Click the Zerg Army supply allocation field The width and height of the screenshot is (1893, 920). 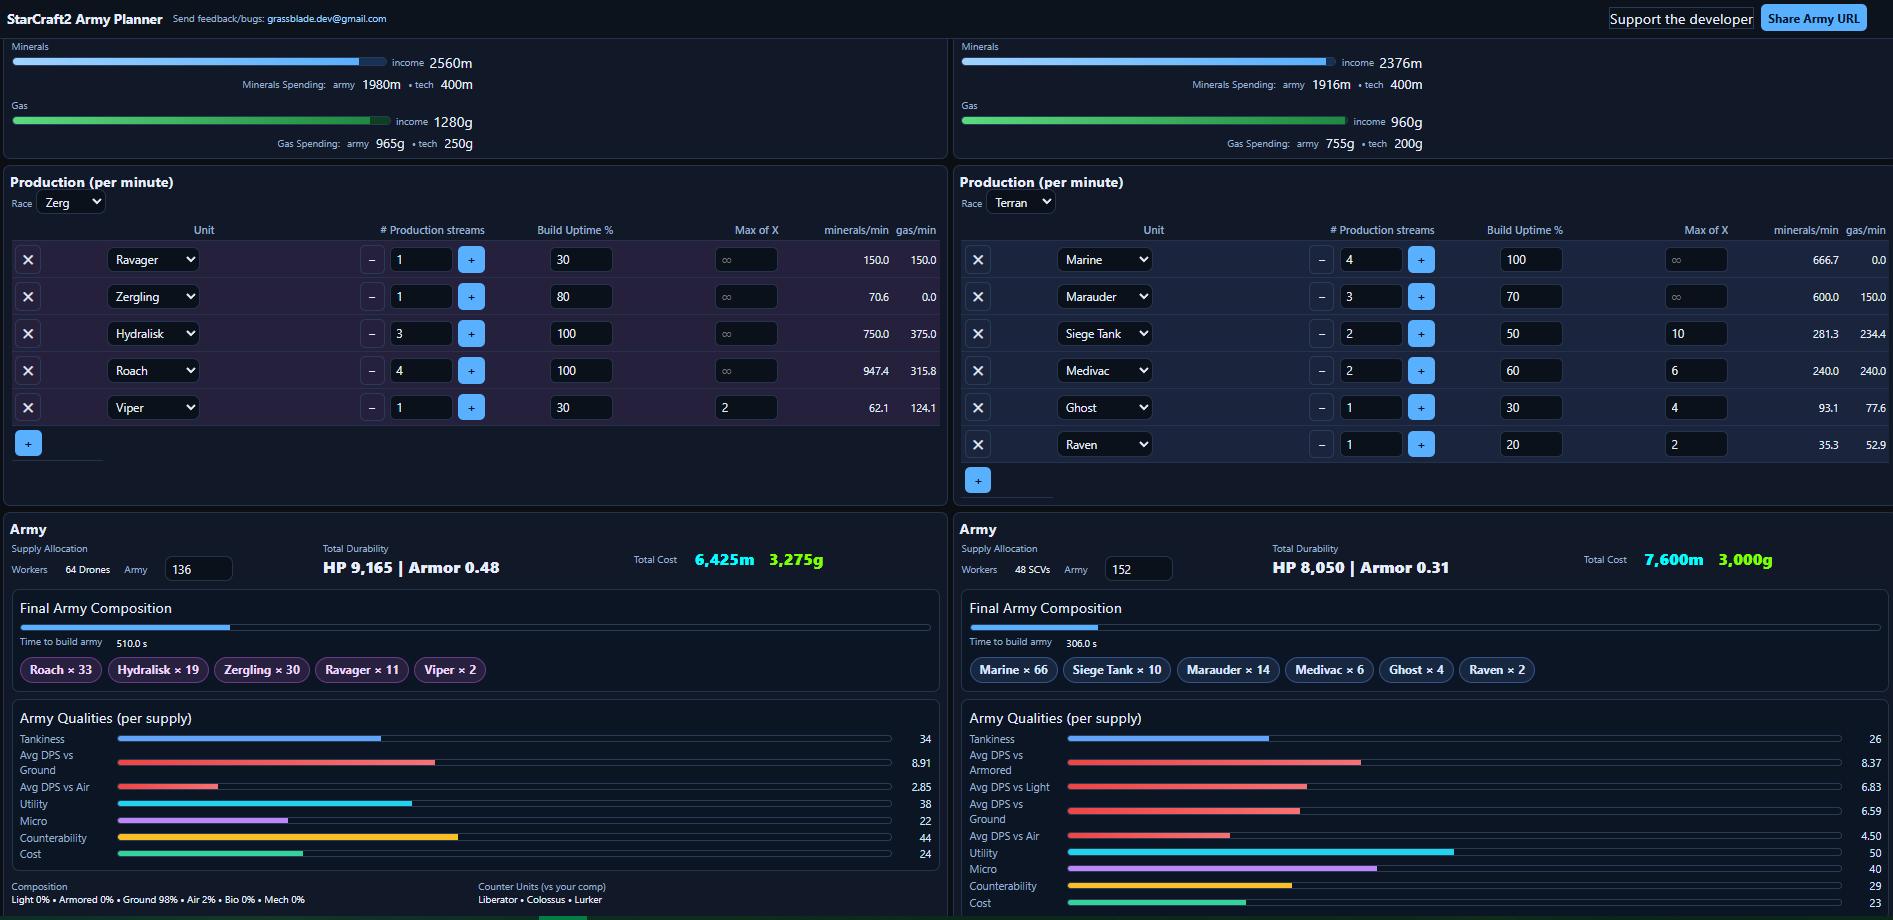click(198, 568)
